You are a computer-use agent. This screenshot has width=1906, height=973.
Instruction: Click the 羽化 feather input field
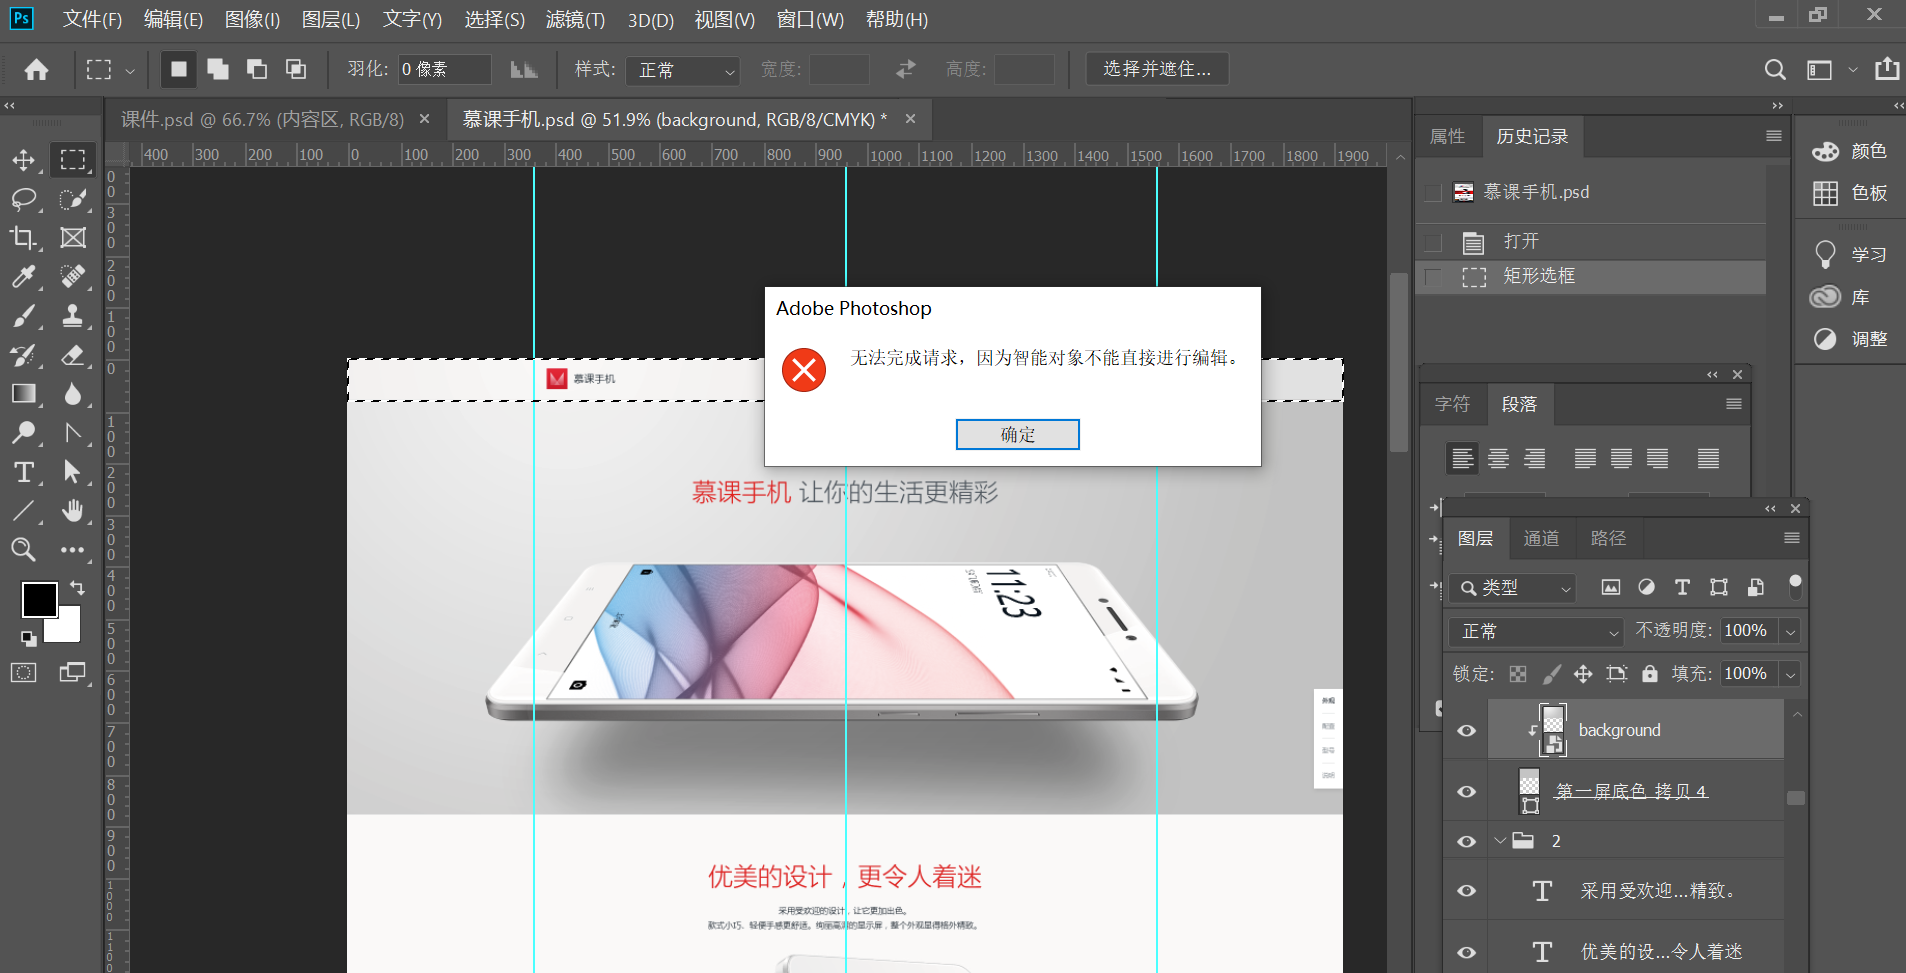tap(444, 69)
